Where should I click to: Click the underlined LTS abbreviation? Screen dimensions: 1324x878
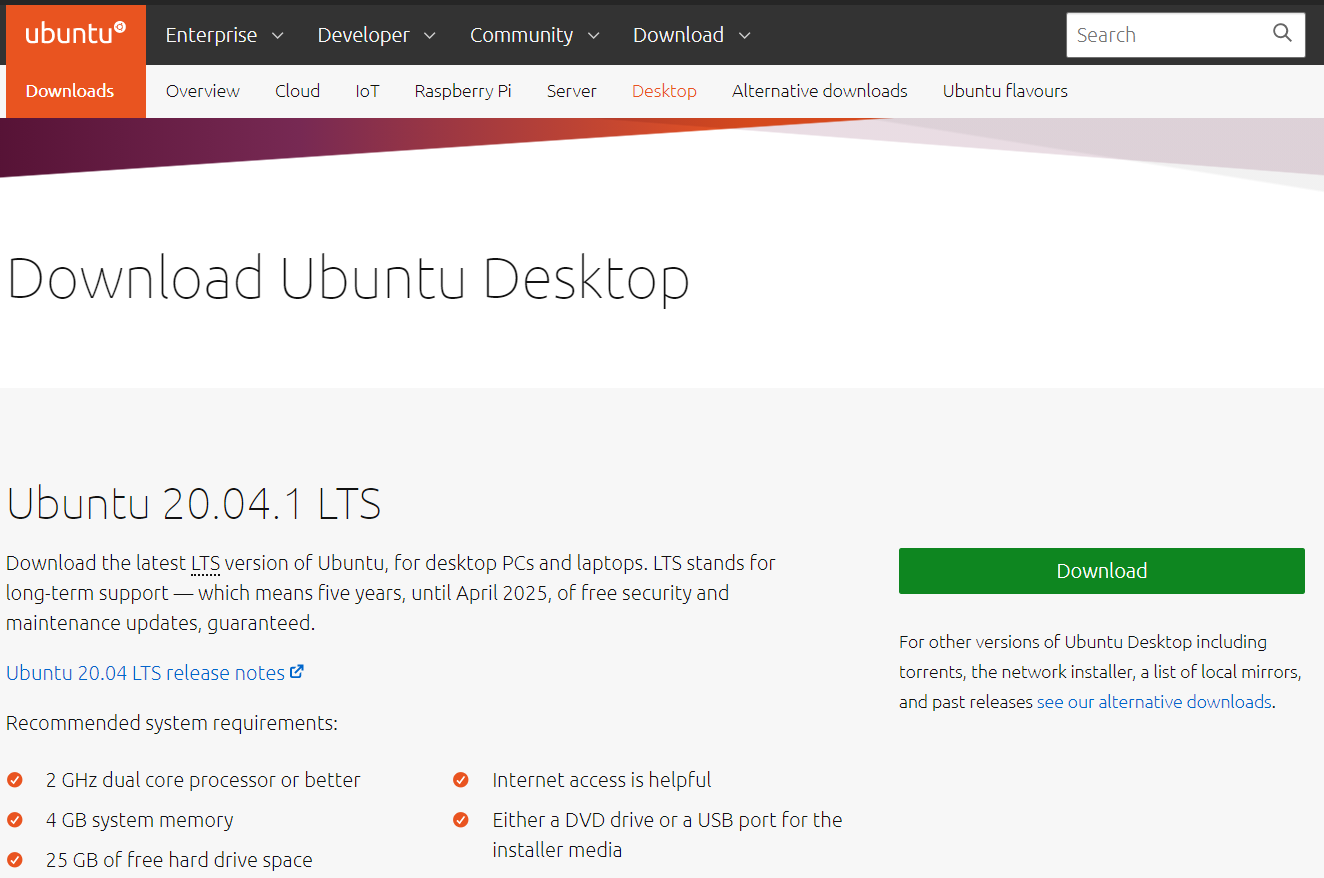205,563
